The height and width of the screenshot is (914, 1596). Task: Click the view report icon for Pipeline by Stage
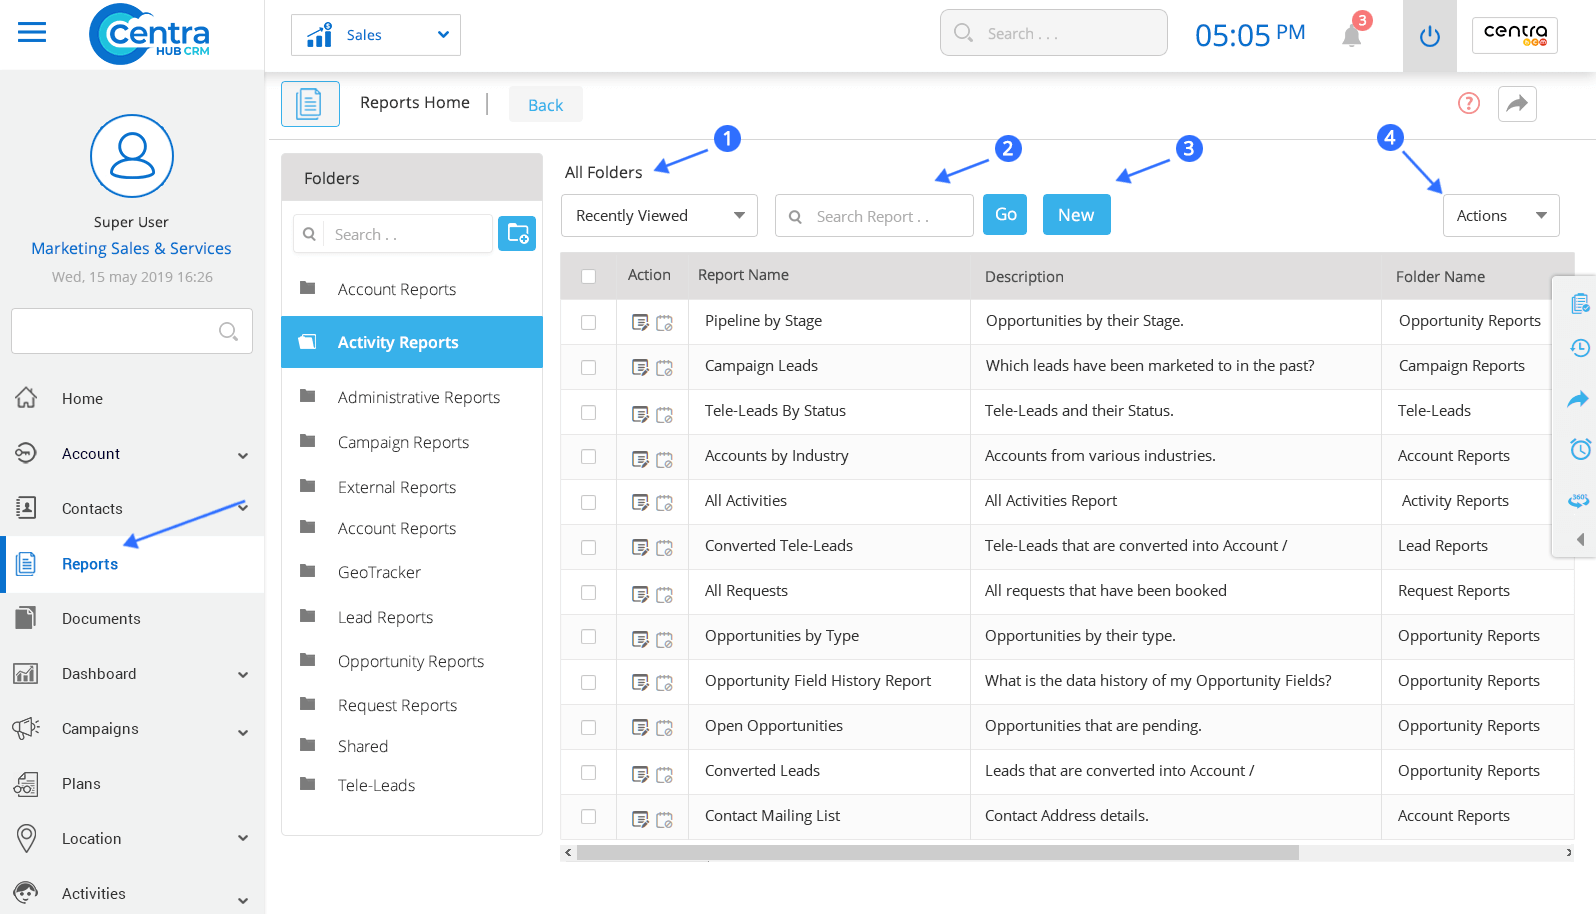tap(640, 322)
